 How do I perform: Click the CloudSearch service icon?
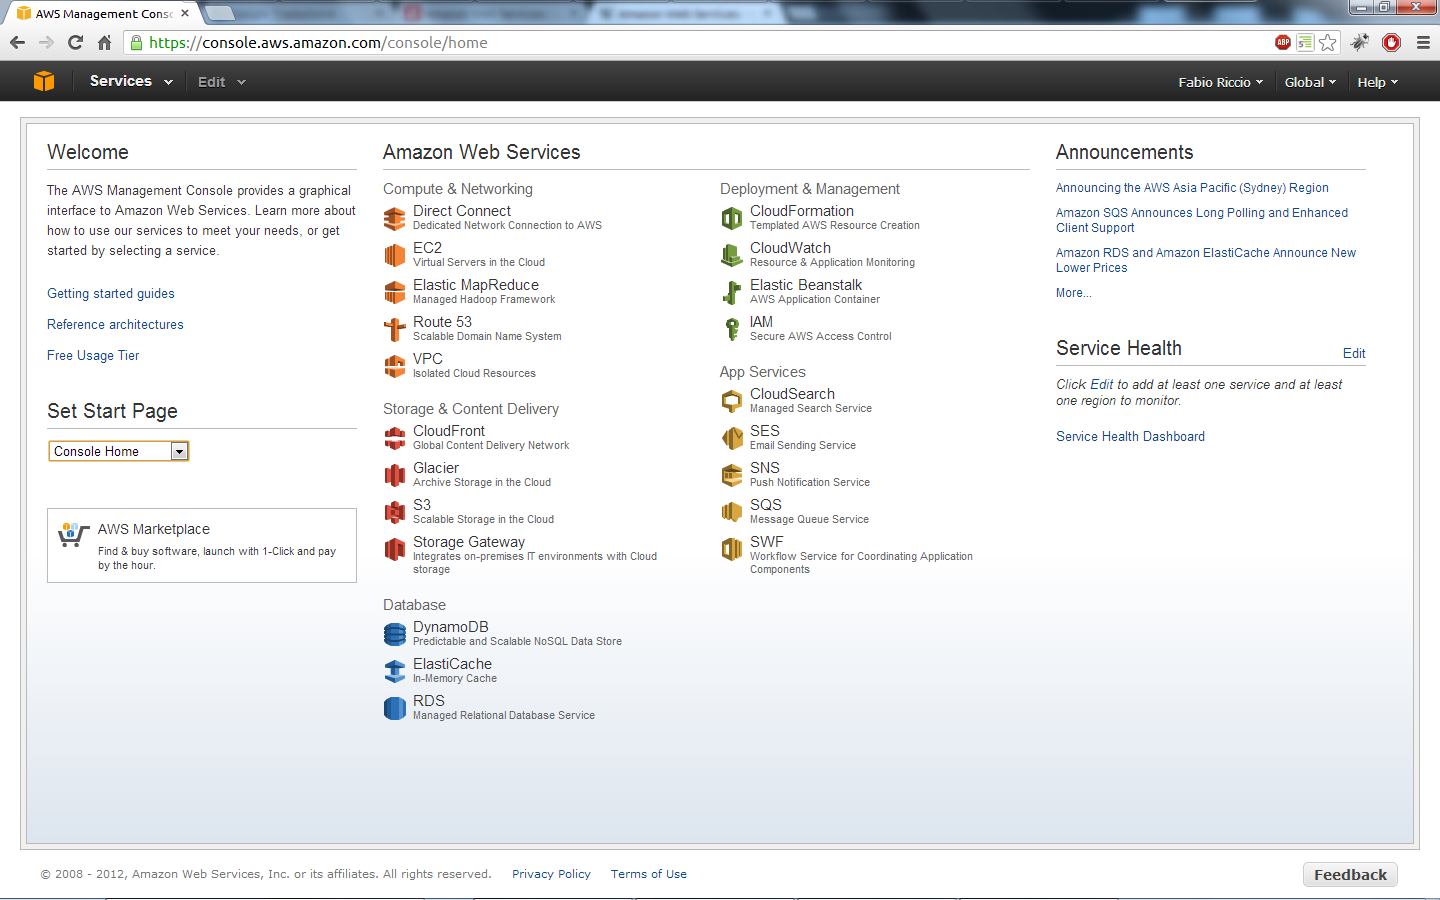click(732, 401)
